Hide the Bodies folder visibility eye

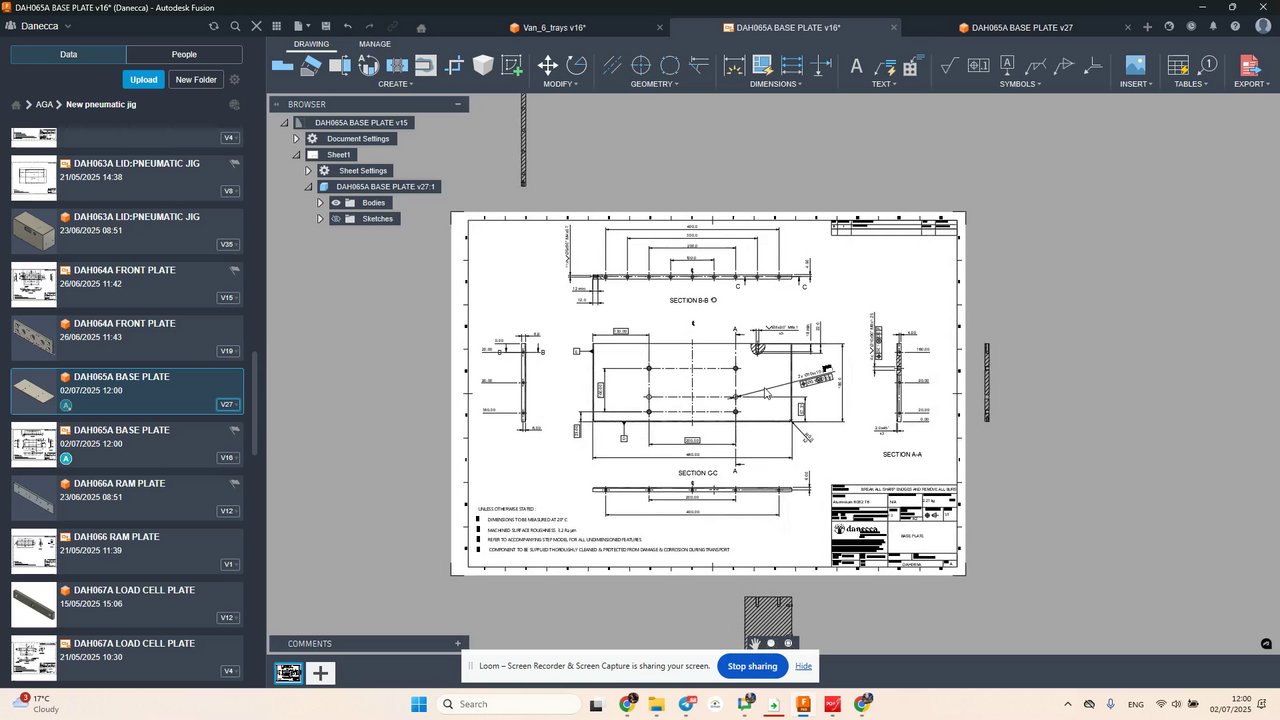336,203
